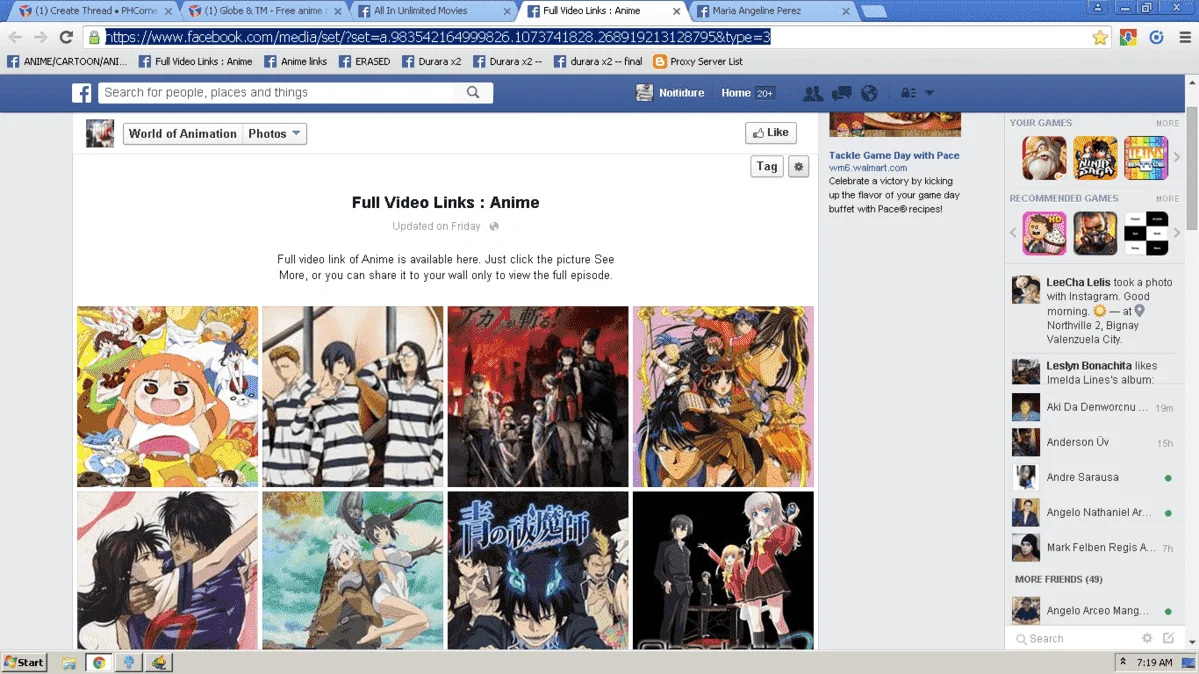Screen dimensions: 1199x674
Task: Click the Tag button
Action: (x=767, y=166)
